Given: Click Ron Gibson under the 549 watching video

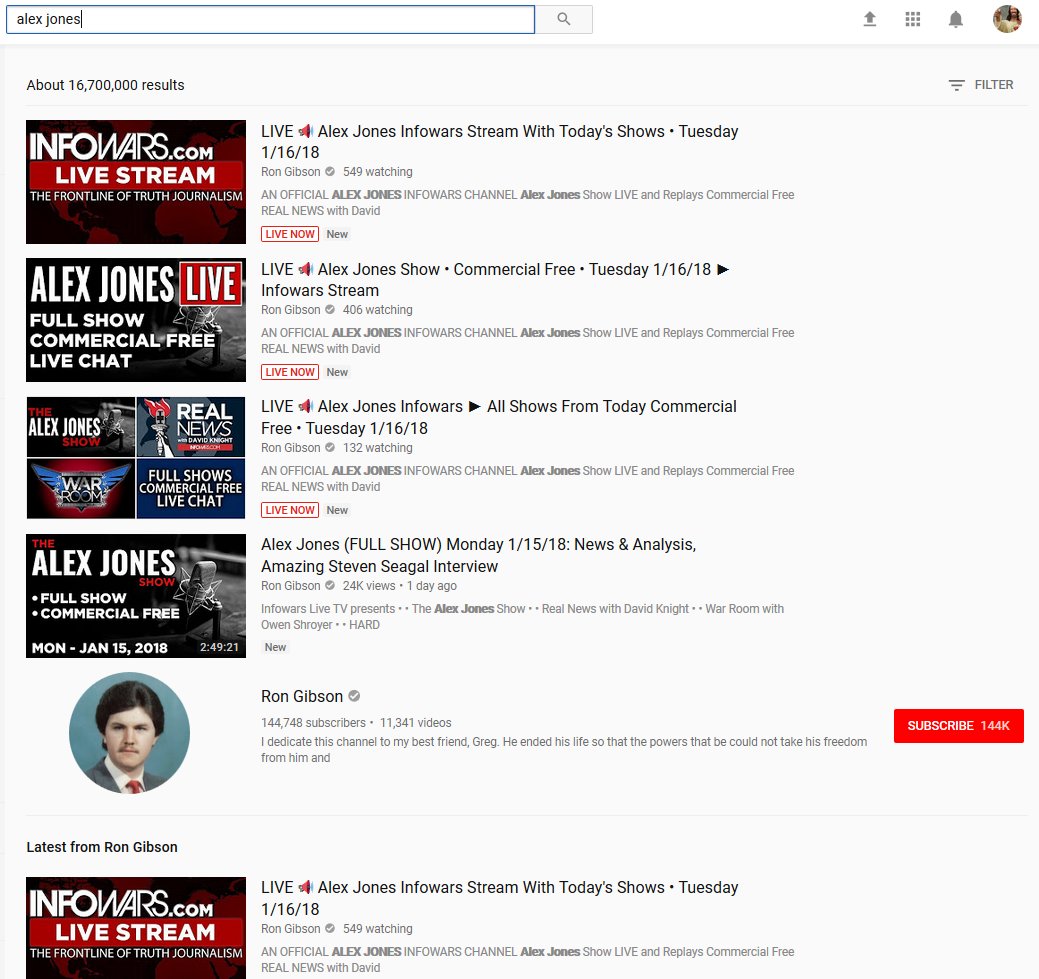Looking at the screenshot, I should pos(290,172).
